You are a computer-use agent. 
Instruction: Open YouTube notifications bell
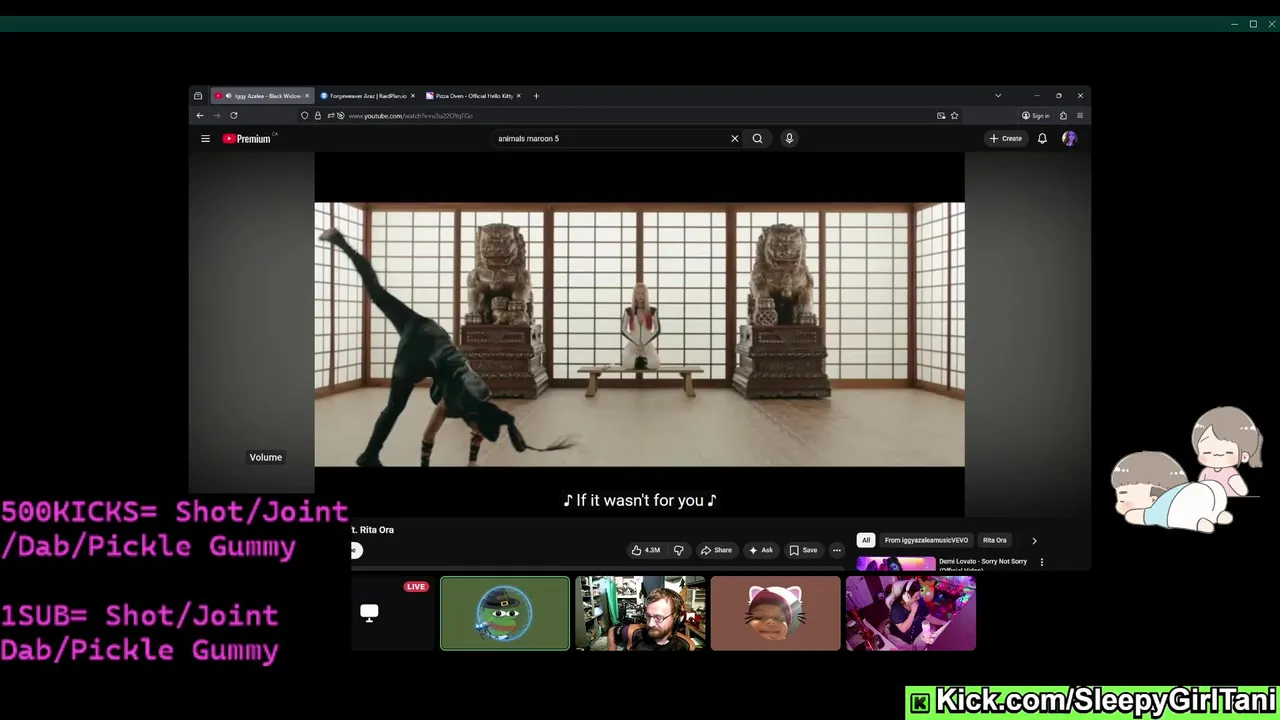(x=1042, y=139)
